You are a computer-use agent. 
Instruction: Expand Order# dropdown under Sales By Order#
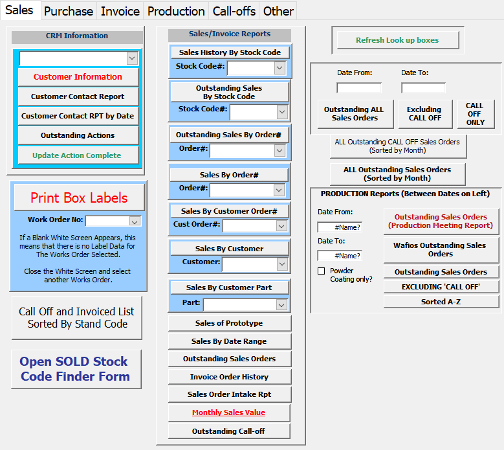(279, 190)
